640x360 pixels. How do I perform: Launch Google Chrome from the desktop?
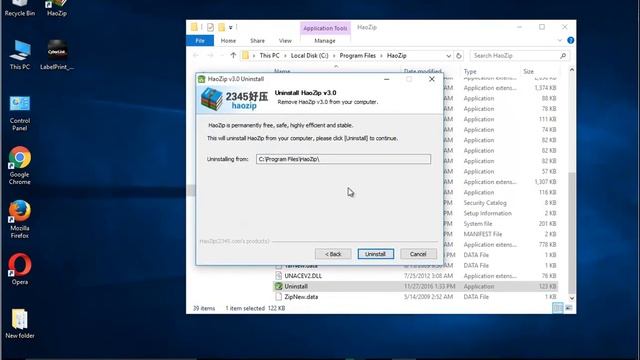pyautogui.click(x=20, y=165)
